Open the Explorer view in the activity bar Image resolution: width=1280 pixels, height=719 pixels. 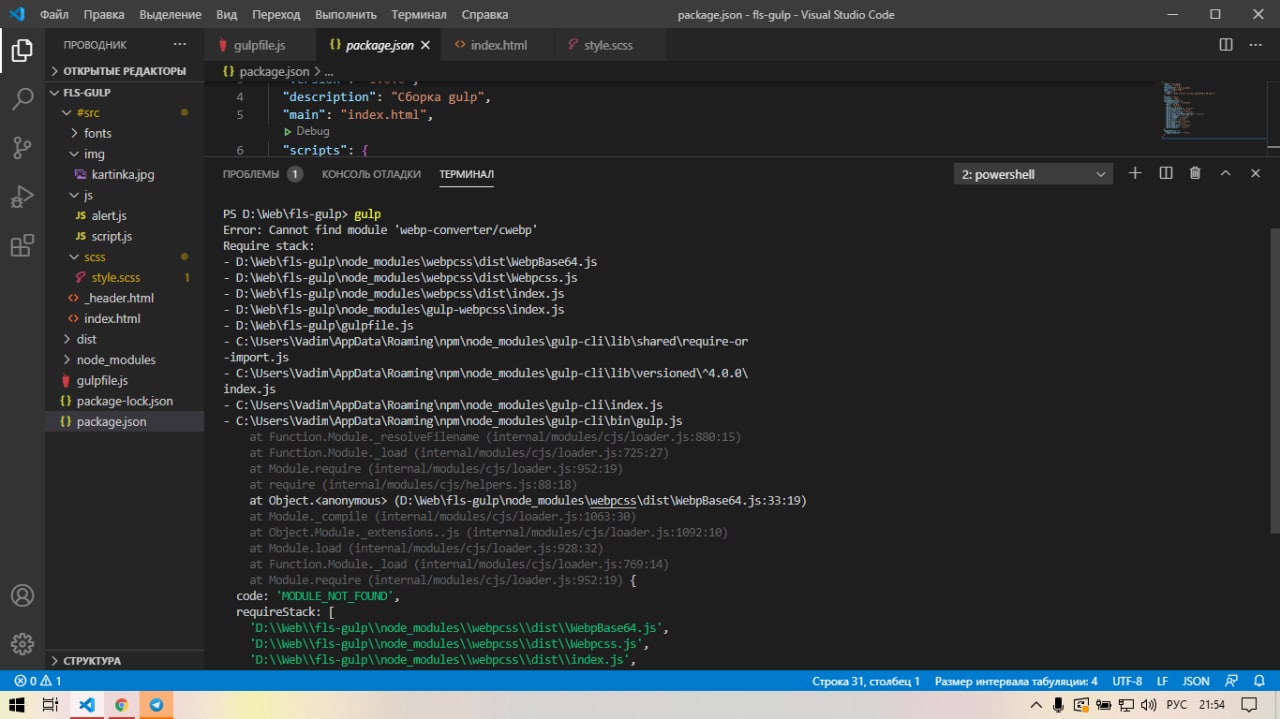pos(22,50)
